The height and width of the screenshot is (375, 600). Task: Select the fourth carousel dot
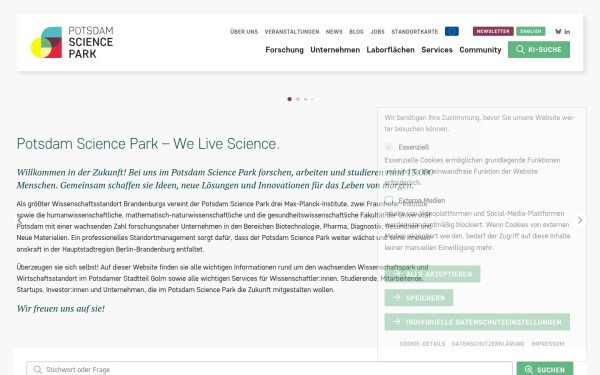[x=312, y=99]
